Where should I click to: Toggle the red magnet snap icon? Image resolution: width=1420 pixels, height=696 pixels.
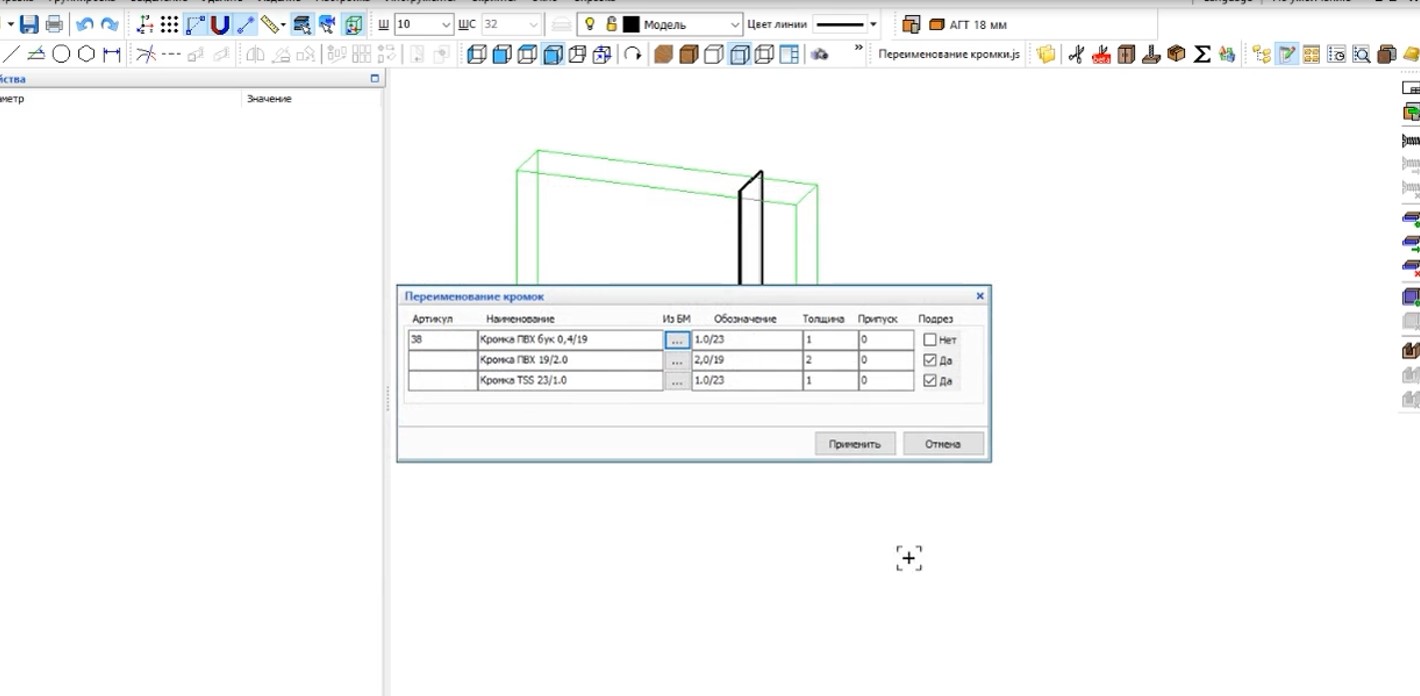point(220,24)
